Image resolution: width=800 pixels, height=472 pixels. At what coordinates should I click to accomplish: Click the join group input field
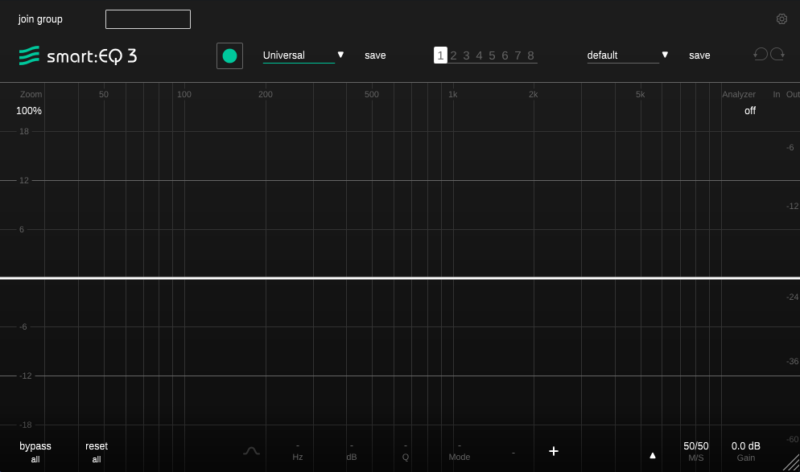coord(148,19)
